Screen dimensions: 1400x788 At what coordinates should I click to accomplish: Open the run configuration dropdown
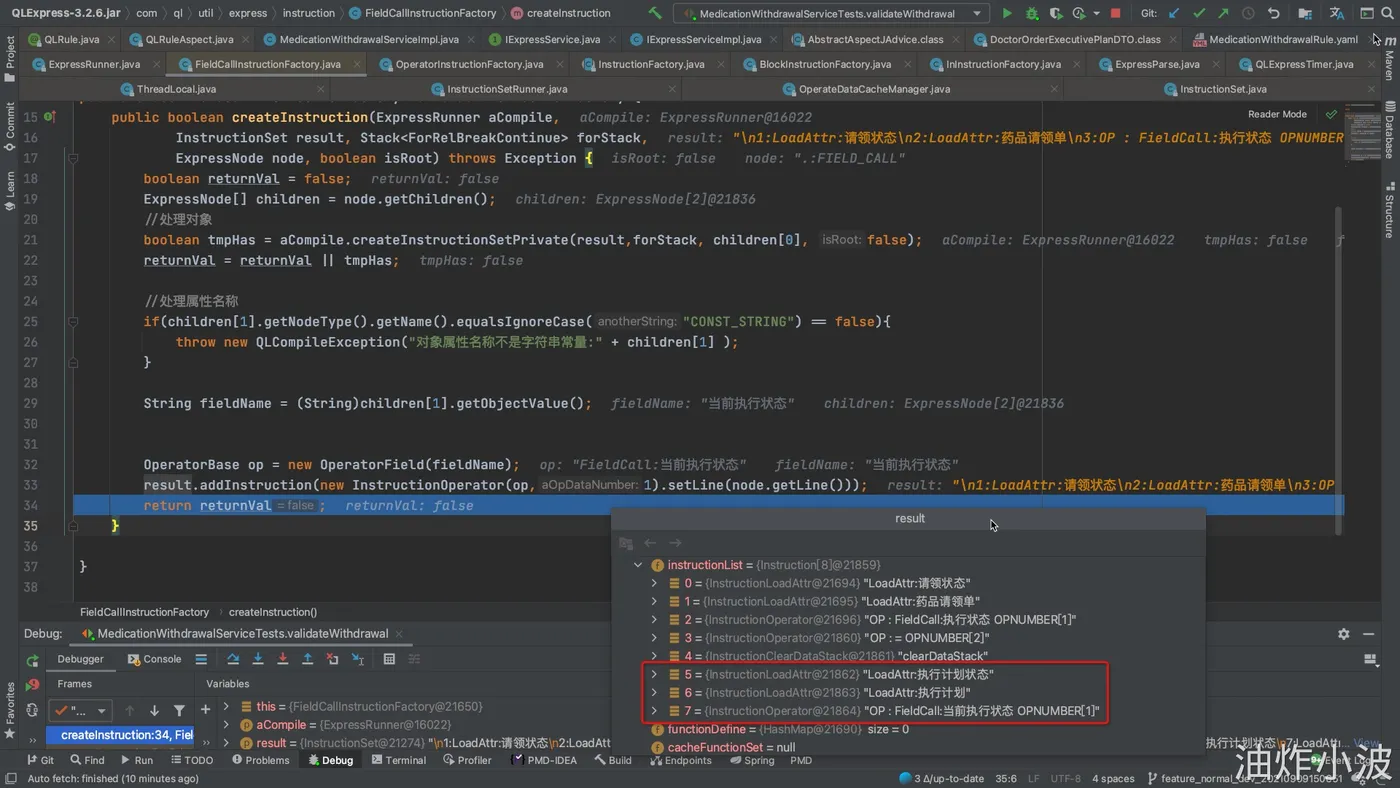point(976,14)
